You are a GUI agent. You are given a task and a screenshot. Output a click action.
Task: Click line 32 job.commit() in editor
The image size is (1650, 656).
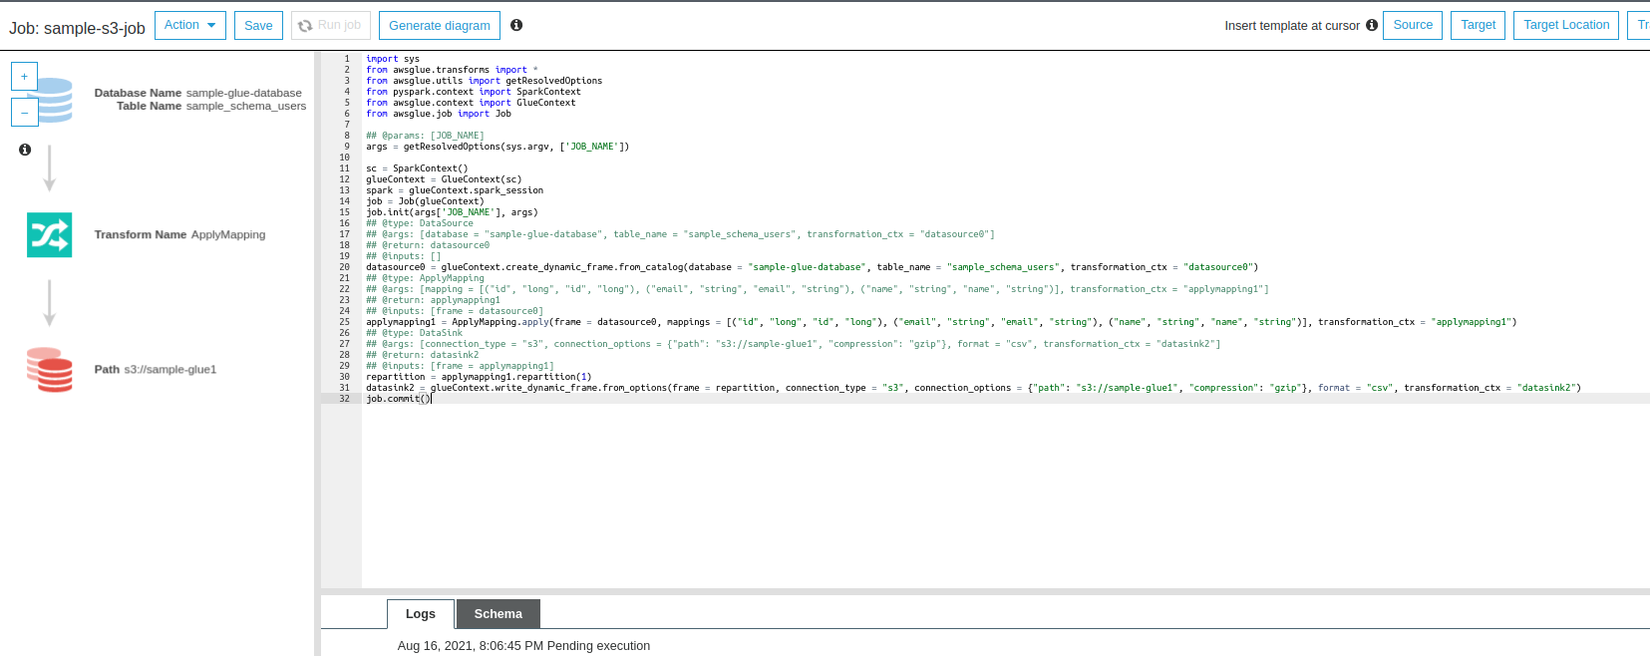[x=398, y=399]
